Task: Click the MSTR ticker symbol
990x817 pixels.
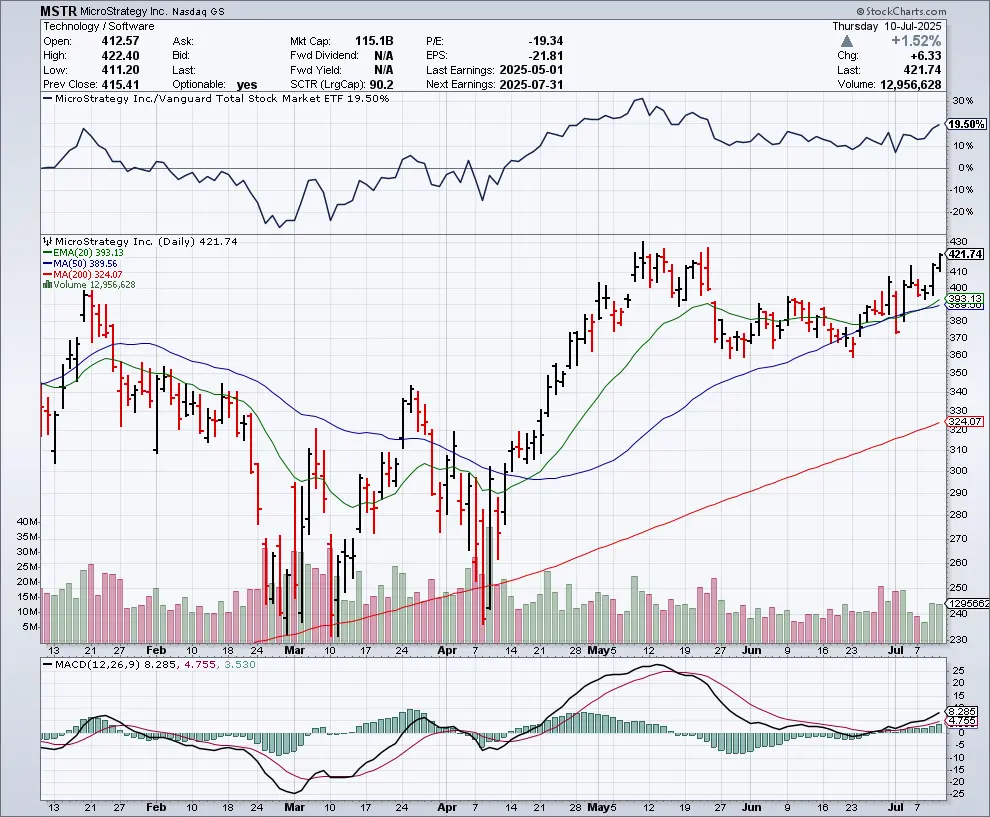Action: click(x=59, y=11)
